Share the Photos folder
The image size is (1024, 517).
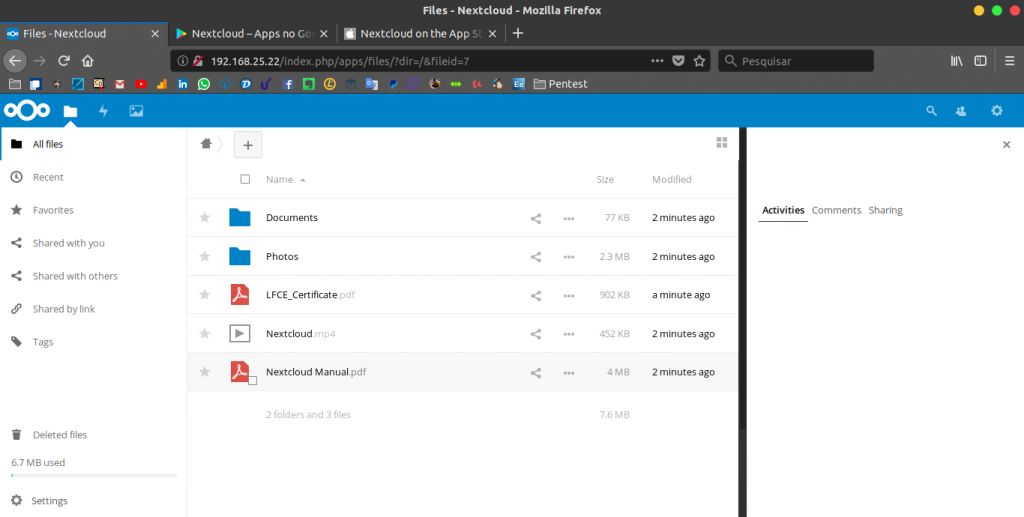pyautogui.click(x=536, y=257)
